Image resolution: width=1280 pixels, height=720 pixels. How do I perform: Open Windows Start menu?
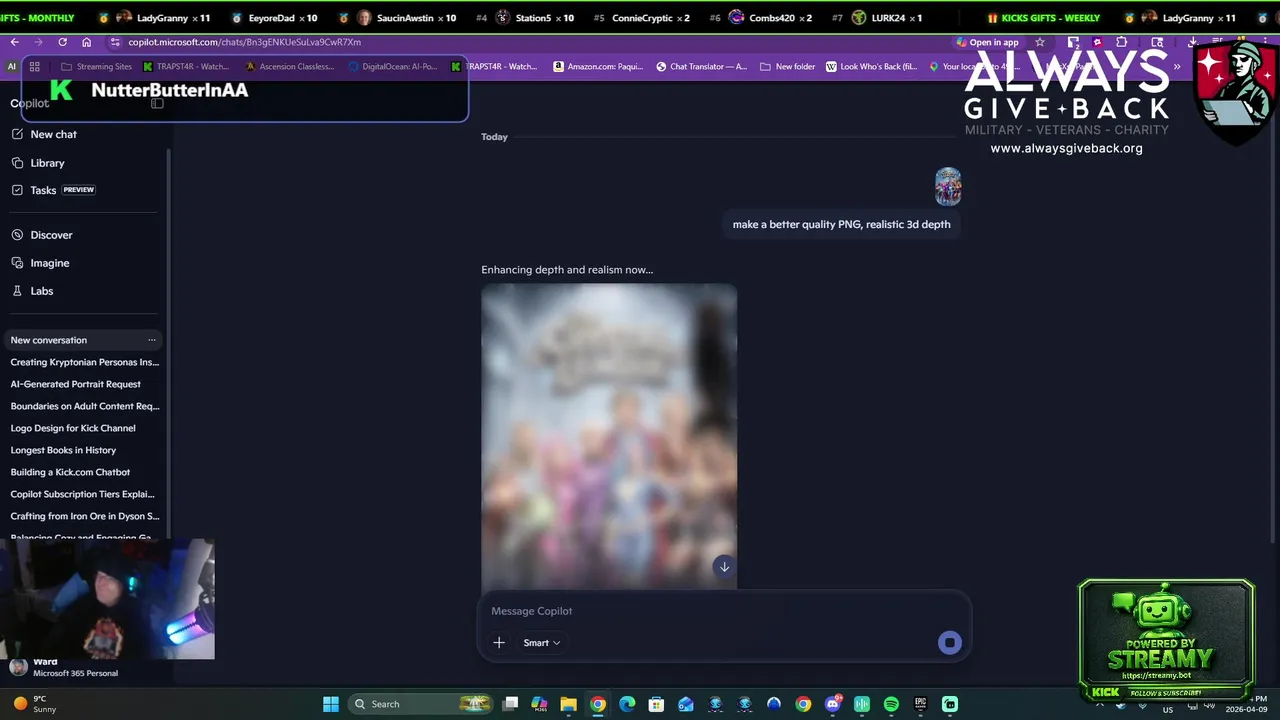tap(331, 704)
